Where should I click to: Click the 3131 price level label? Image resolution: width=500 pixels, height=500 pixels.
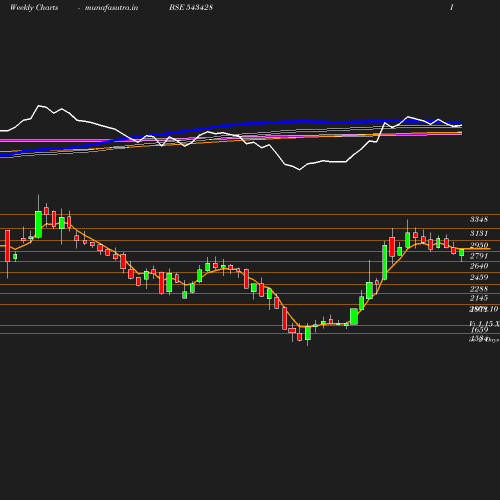click(479, 233)
